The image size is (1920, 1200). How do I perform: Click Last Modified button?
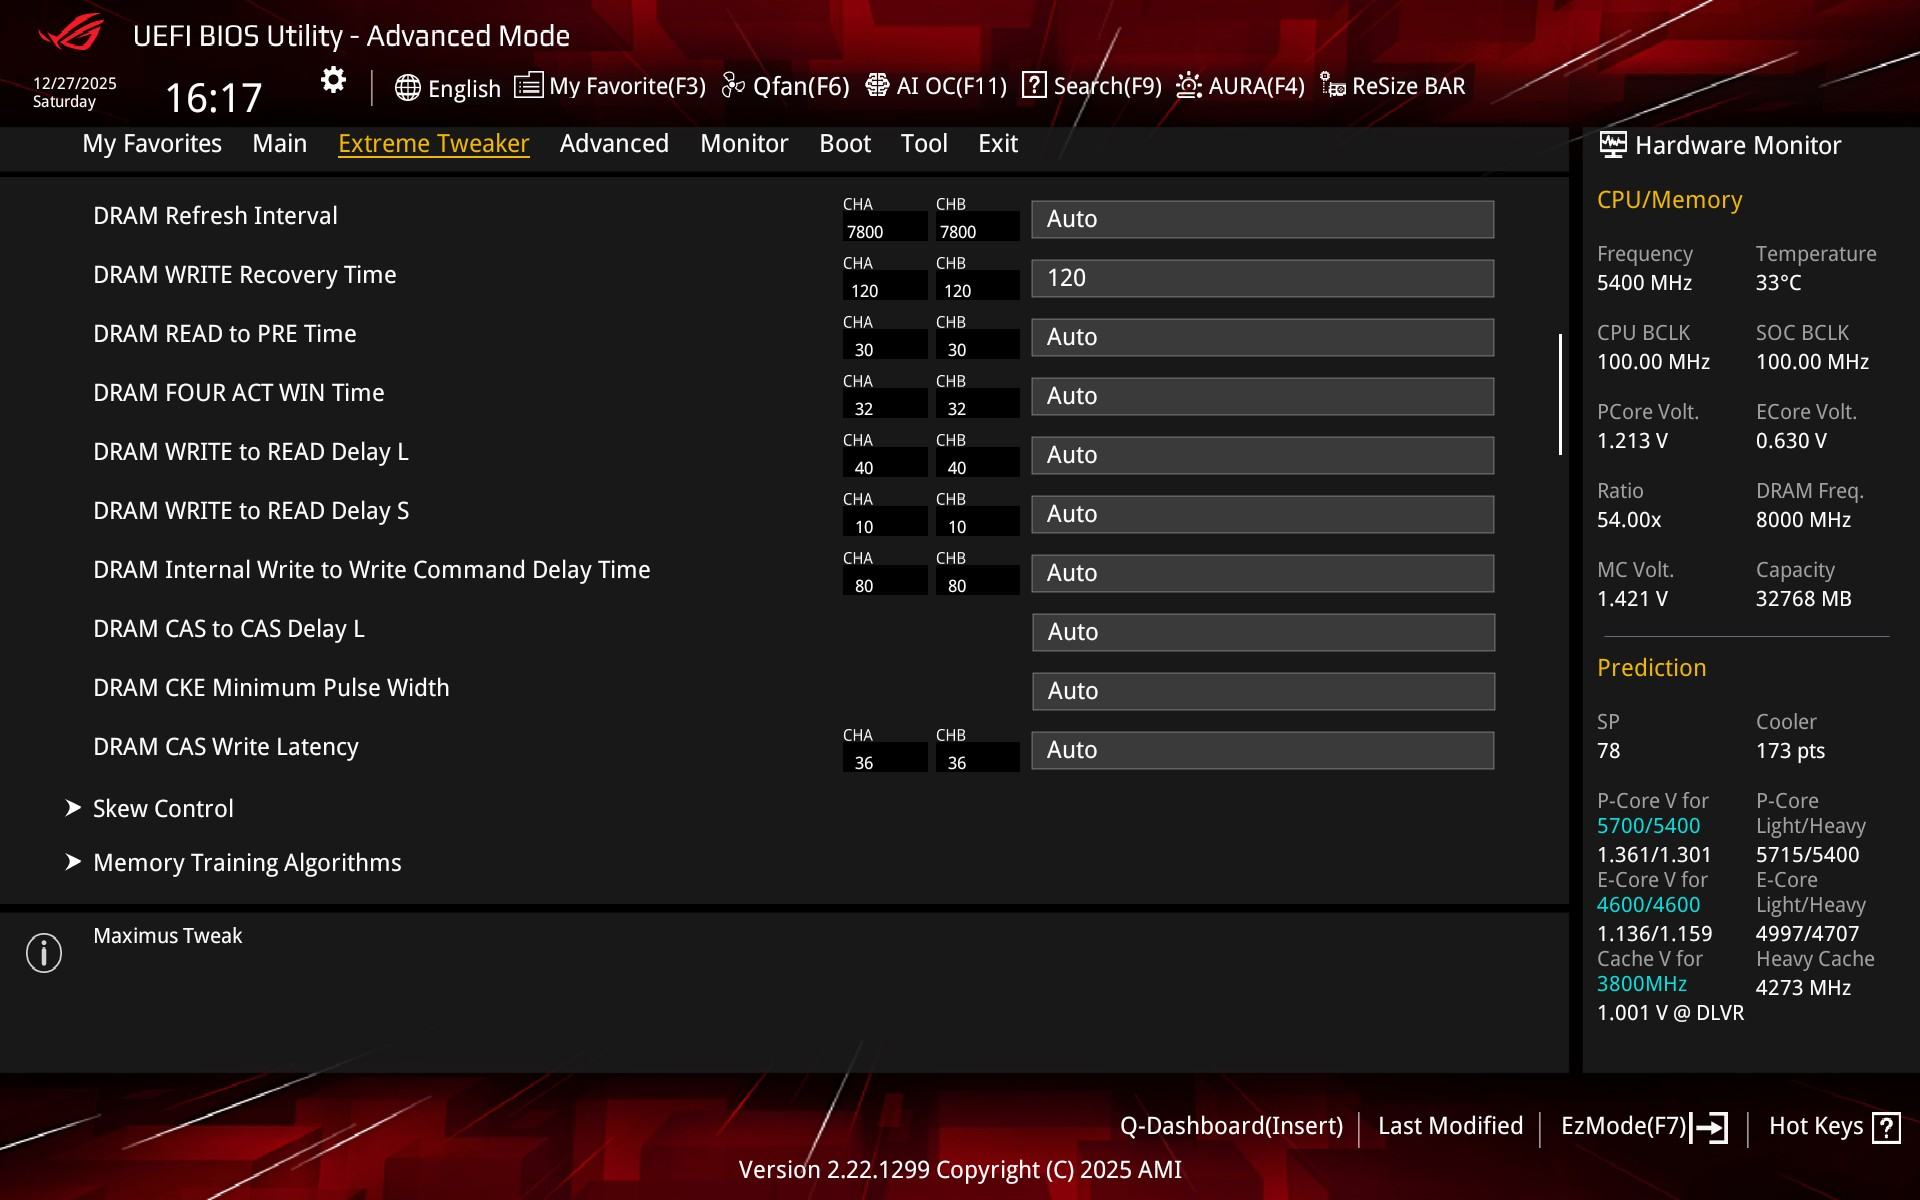[x=1450, y=1126]
